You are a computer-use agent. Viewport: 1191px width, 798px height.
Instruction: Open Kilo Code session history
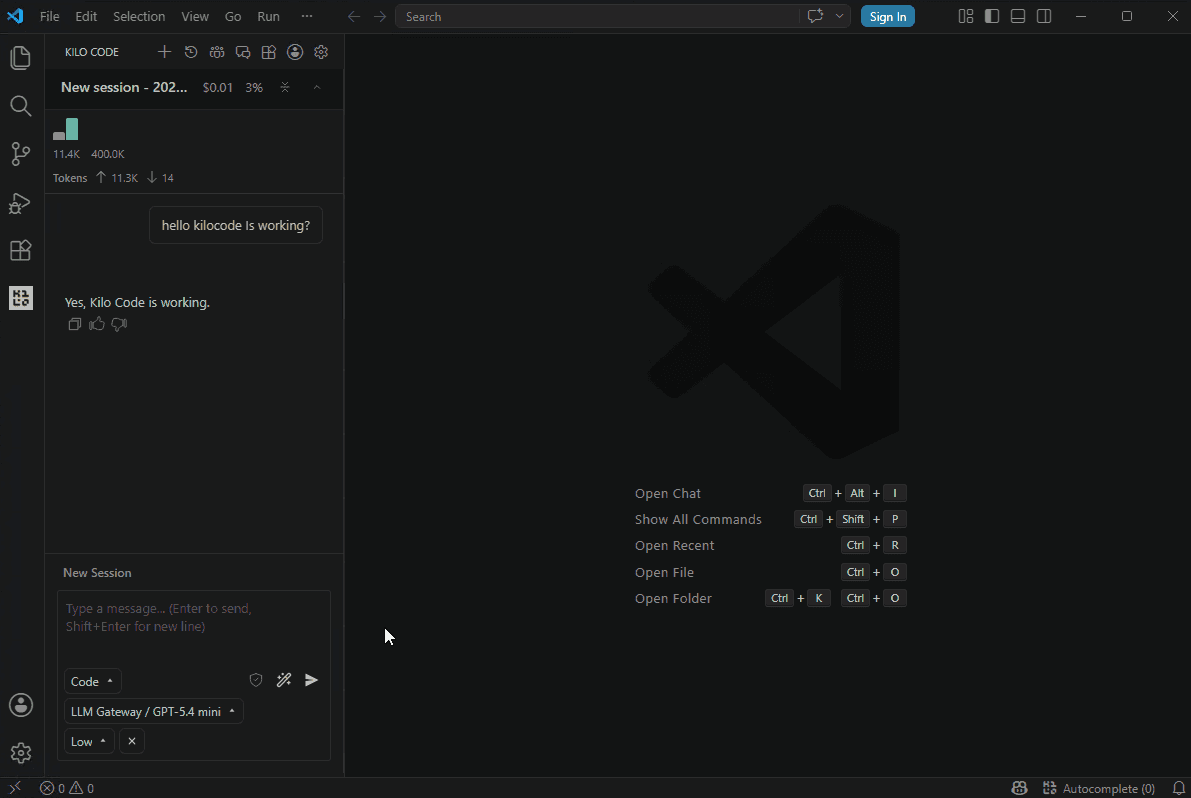(191, 52)
